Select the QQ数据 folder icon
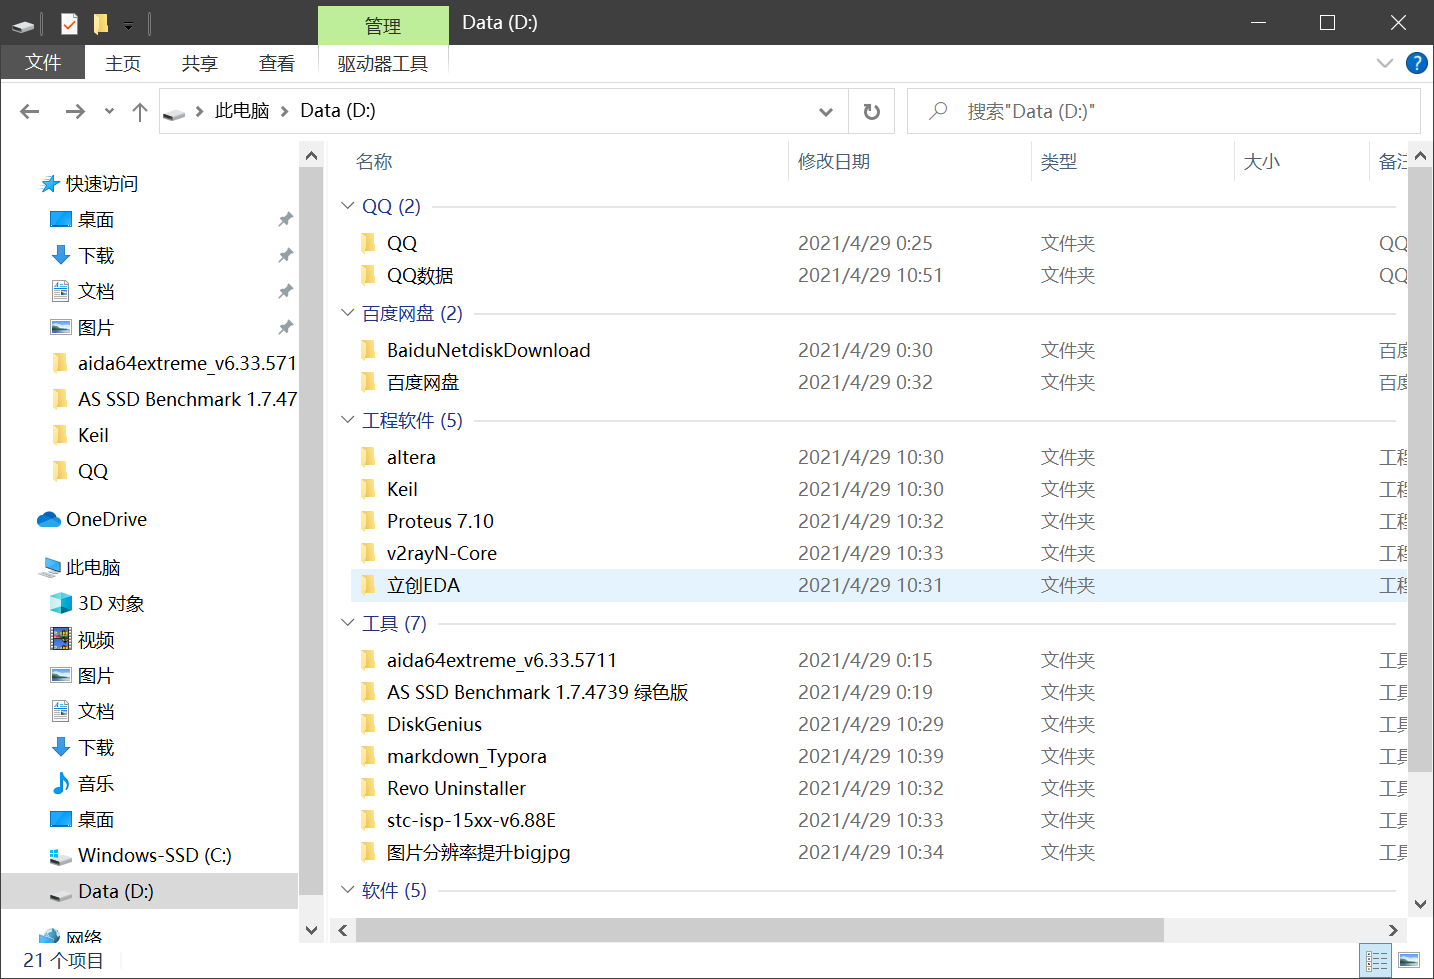The height and width of the screenshot is (979, 1434). coord(368,275)
